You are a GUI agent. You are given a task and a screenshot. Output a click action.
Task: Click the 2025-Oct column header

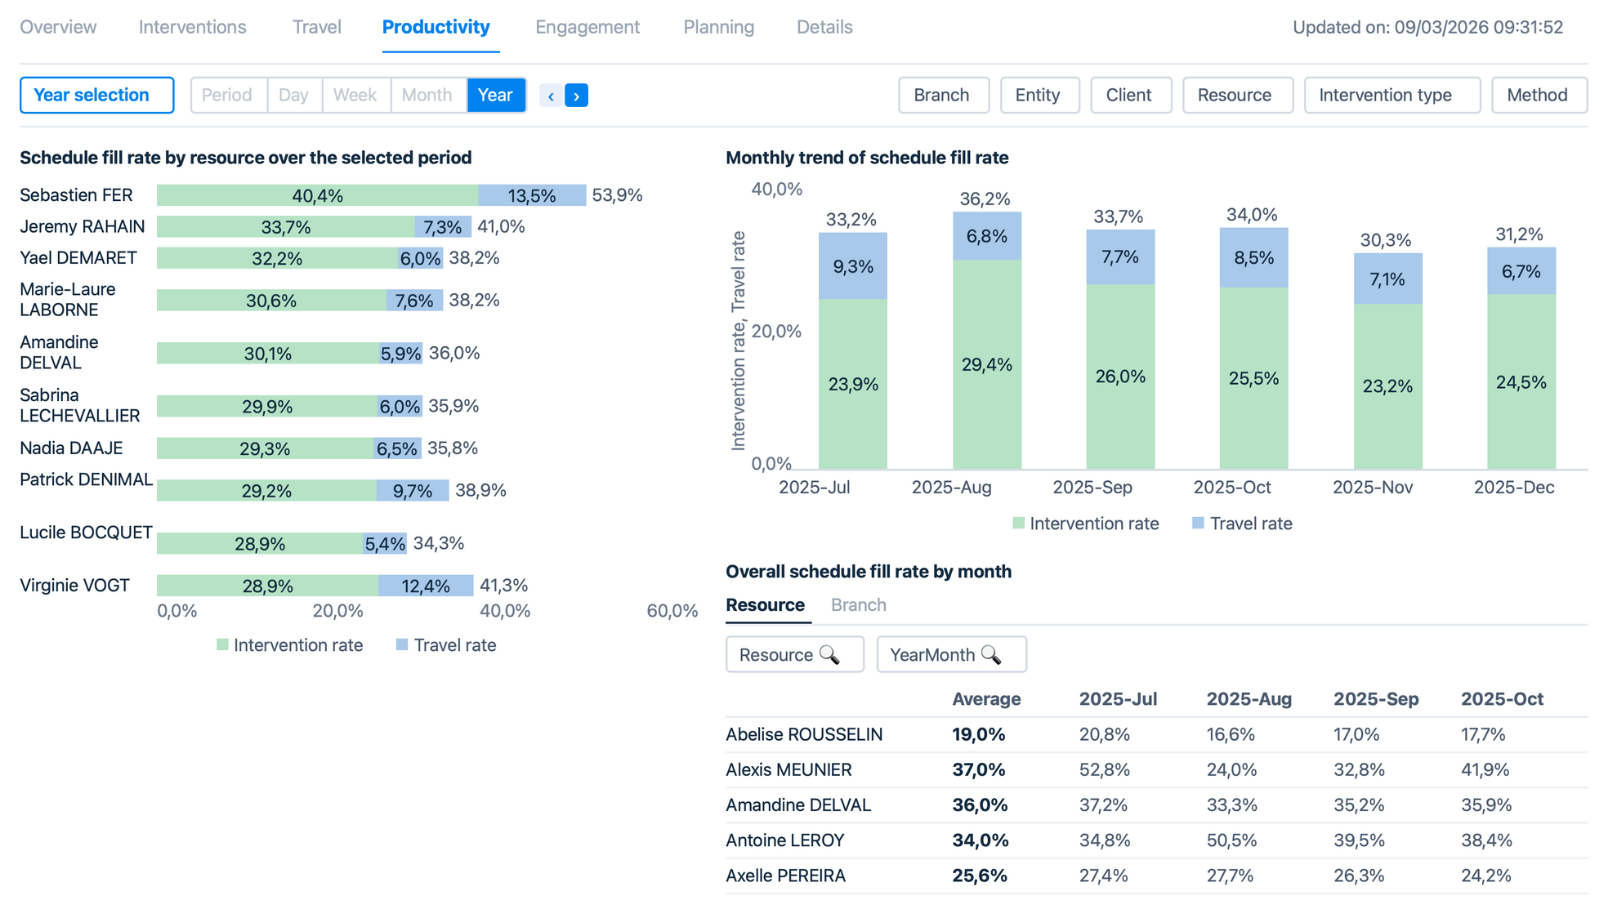(1502, 699)
